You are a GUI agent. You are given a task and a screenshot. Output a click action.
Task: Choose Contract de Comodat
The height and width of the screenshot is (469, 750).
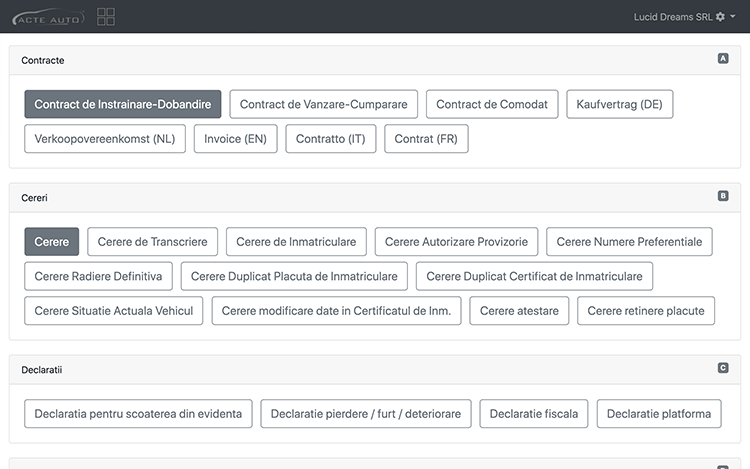492,104
